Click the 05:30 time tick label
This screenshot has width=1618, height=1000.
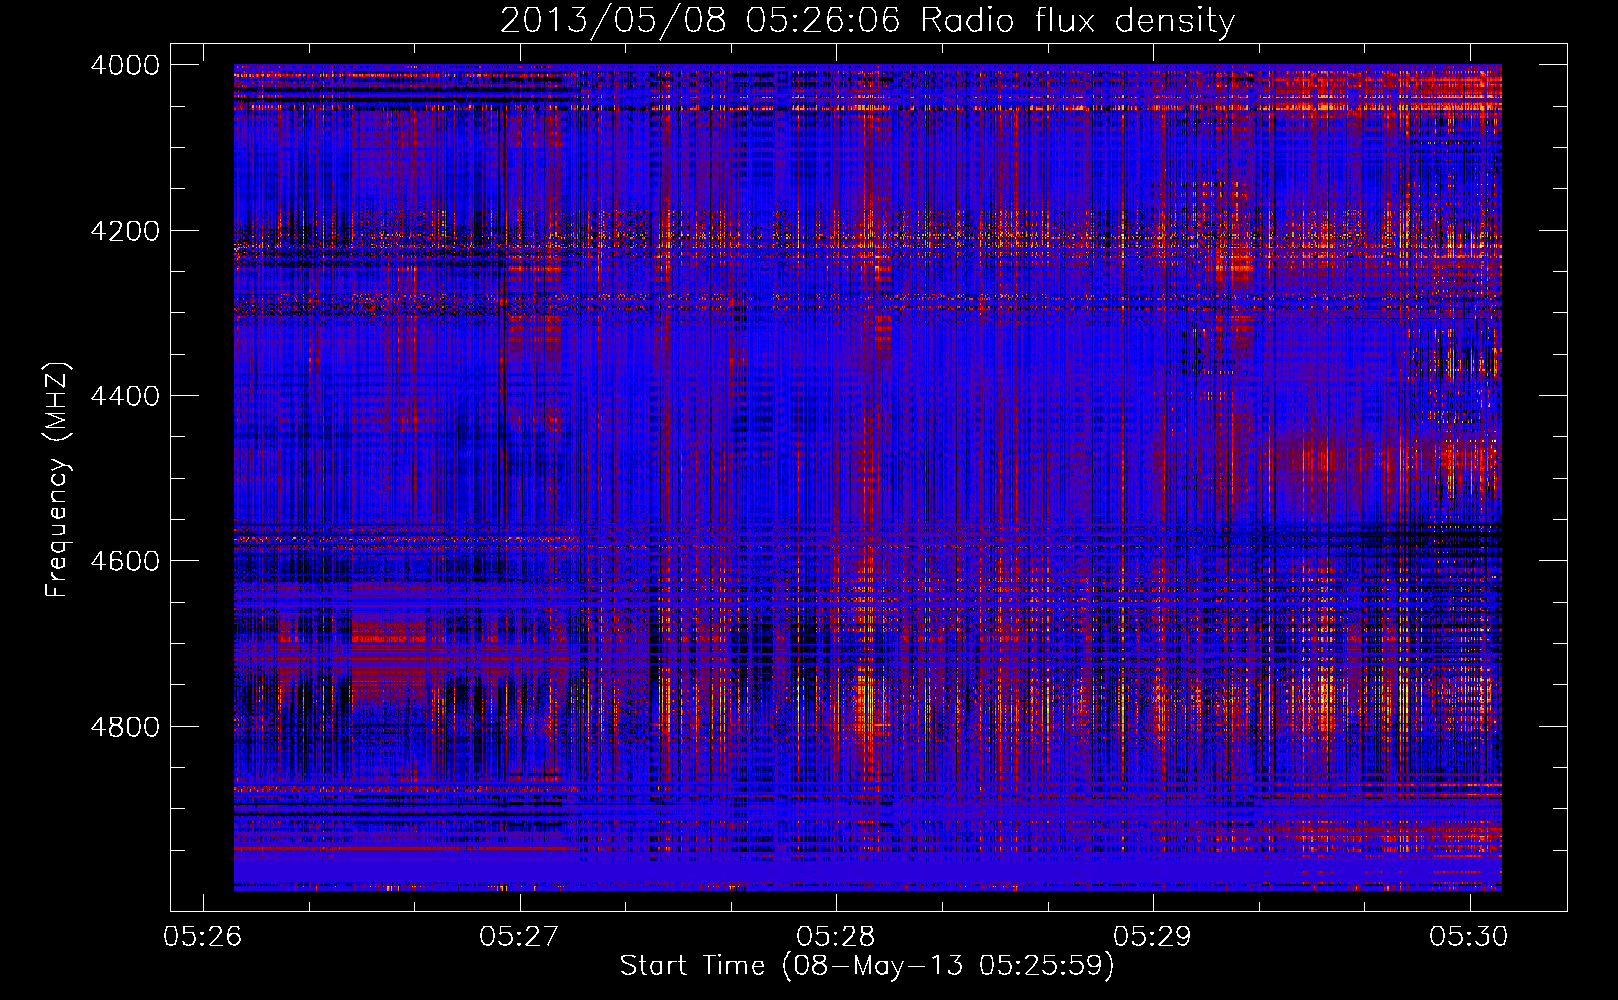1469,936
